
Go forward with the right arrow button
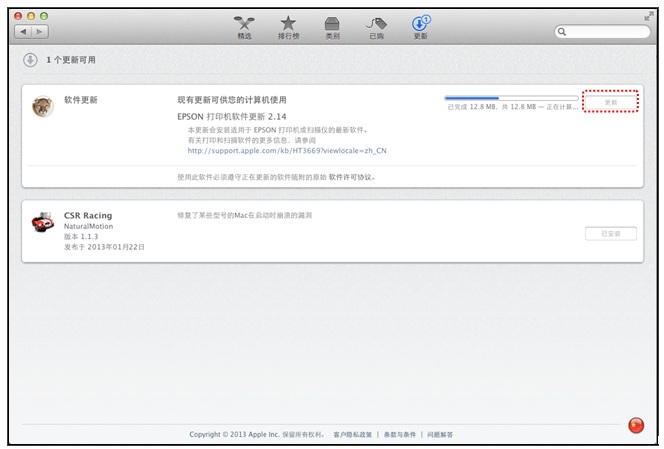tap(40, 31)
